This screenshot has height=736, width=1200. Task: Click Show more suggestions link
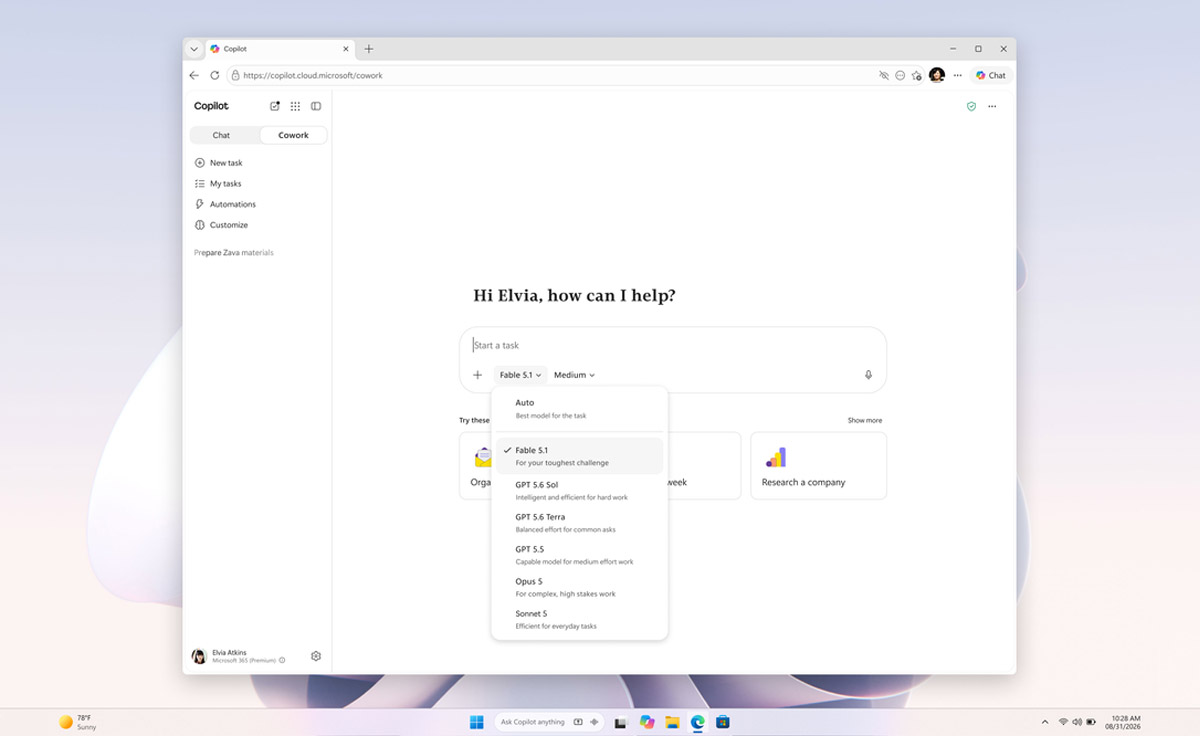click(865, 421)
